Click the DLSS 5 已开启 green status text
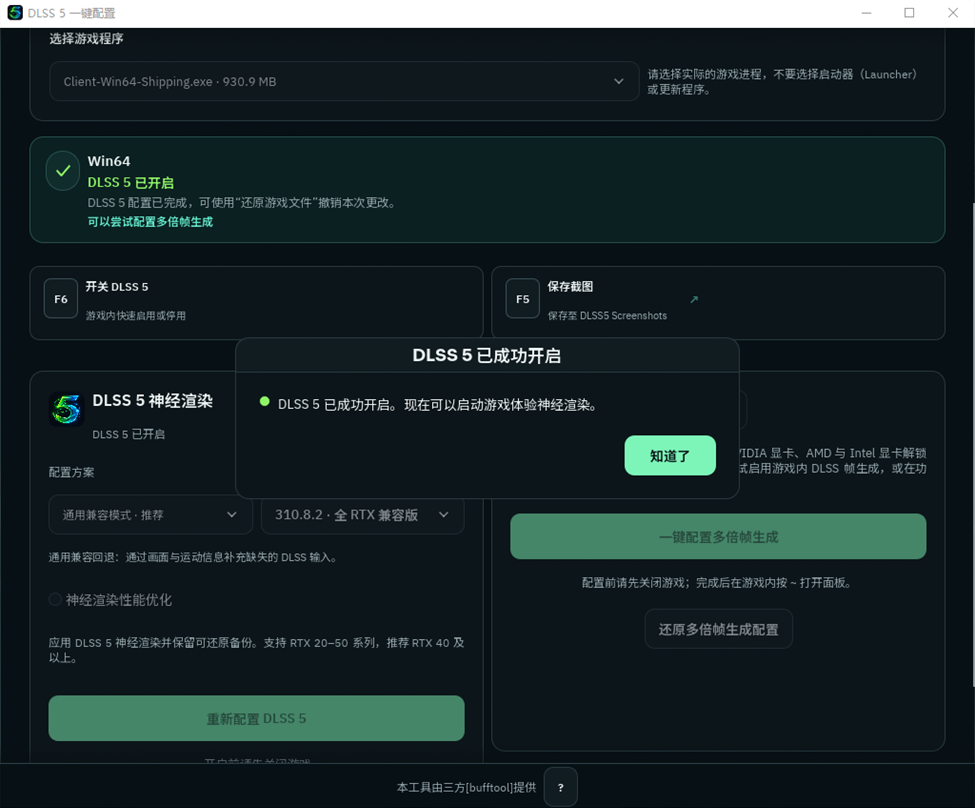 131,183
